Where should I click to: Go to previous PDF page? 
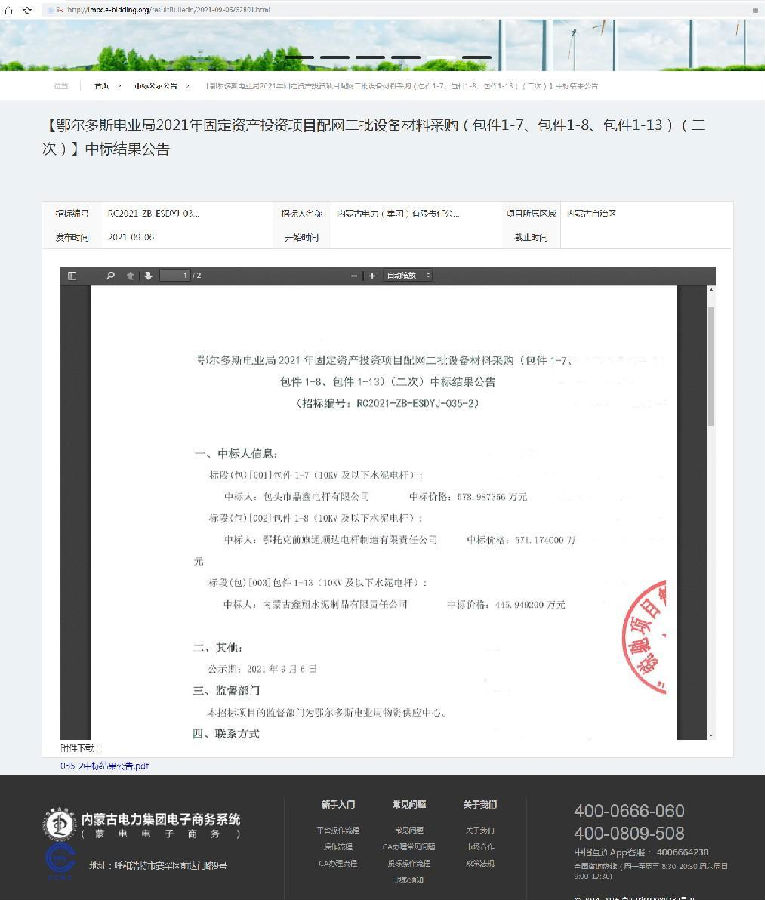(x=130, y=275)
